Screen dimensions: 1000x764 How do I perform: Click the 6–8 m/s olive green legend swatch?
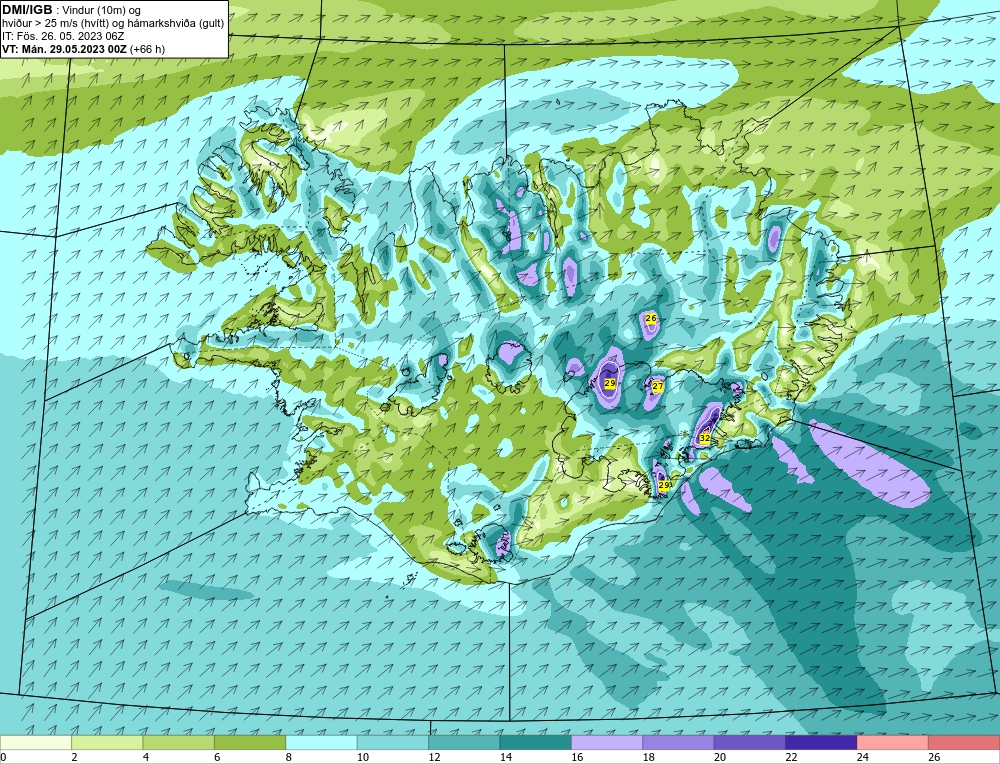coord(250,742)
